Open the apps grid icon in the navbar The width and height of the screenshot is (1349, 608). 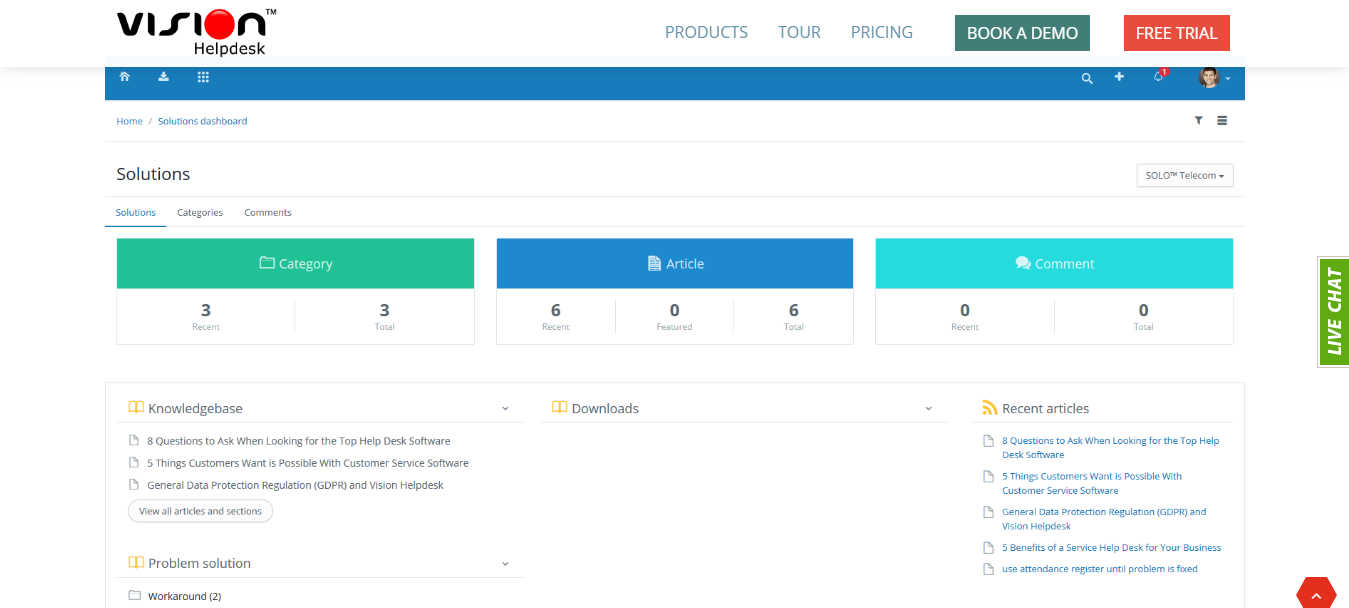click(202, 76)
